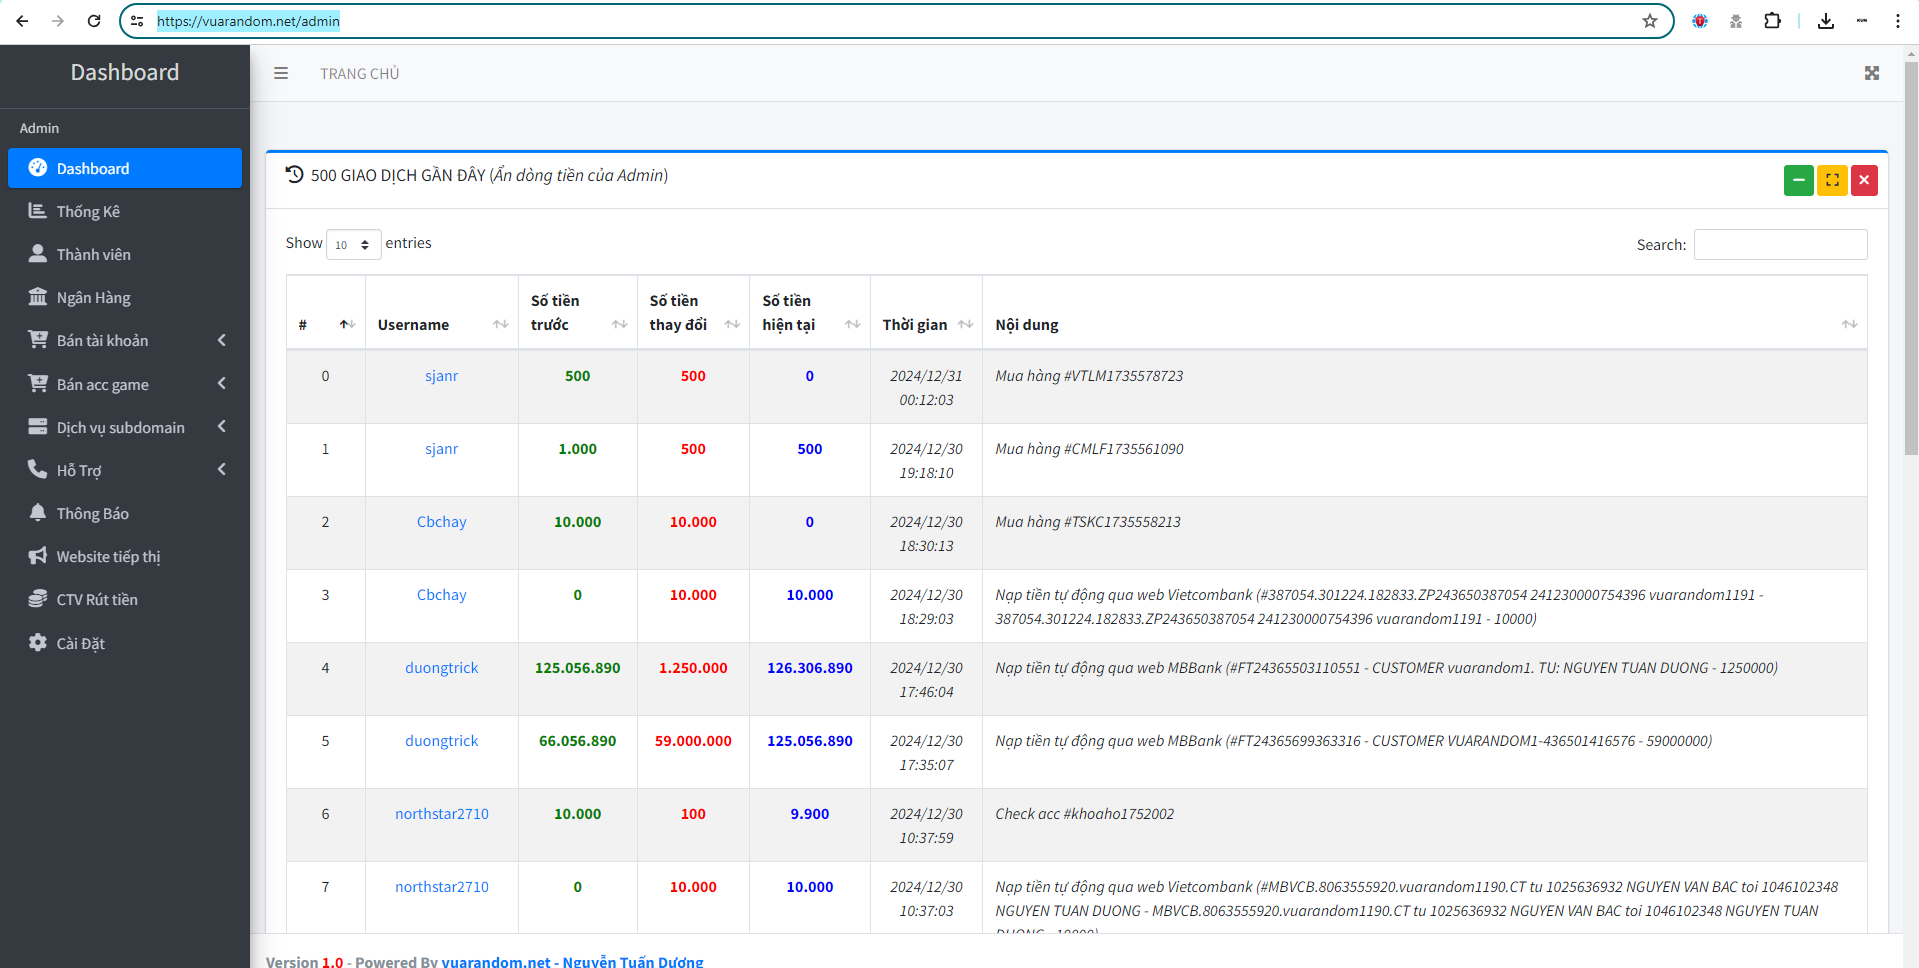Bookmark this page with the star icon
This screenshot has width=1919, height=968.
click(1649, 21)
